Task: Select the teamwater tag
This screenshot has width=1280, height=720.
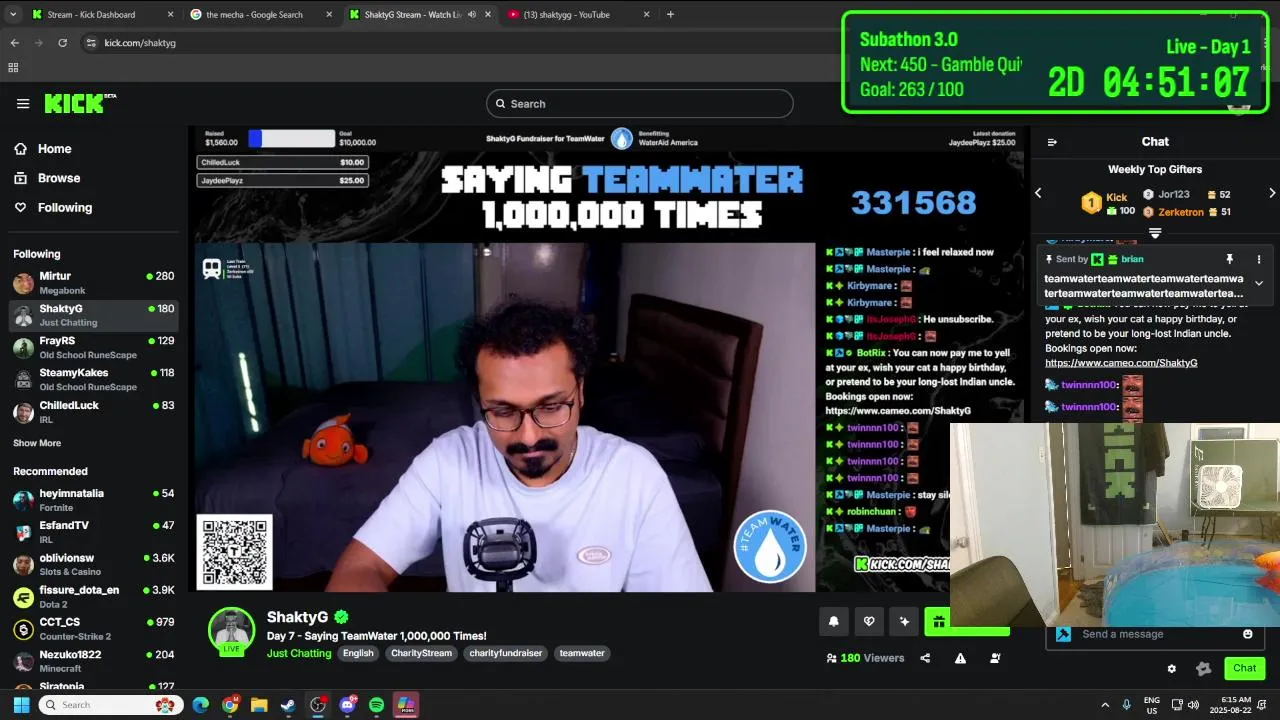Action: coord(582,653)
